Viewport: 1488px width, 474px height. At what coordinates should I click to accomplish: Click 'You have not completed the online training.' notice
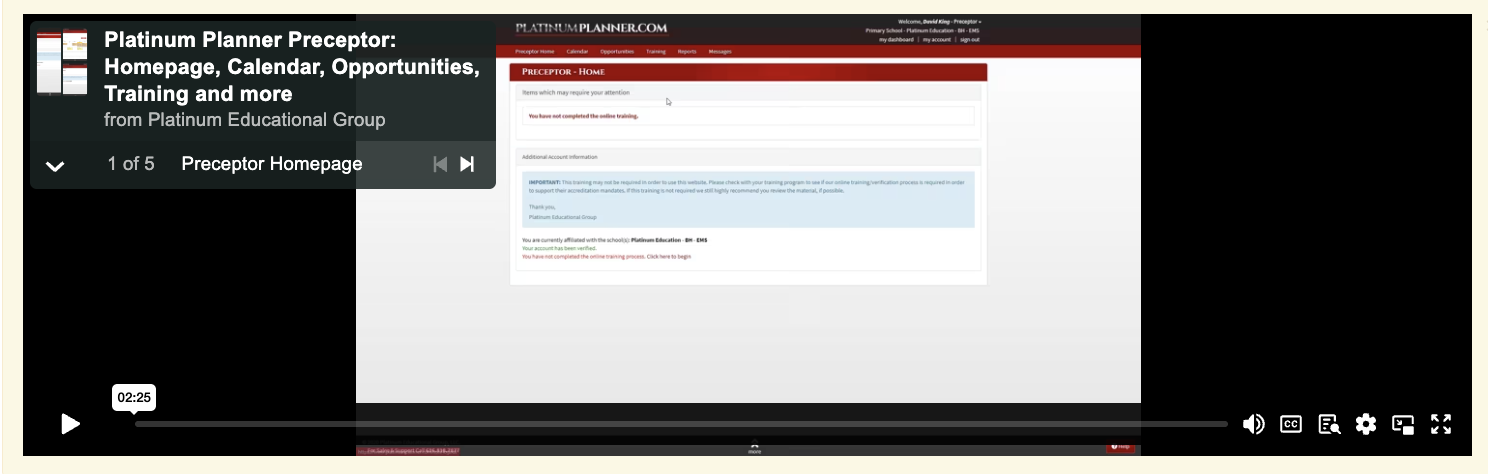(x=583, y=116)
